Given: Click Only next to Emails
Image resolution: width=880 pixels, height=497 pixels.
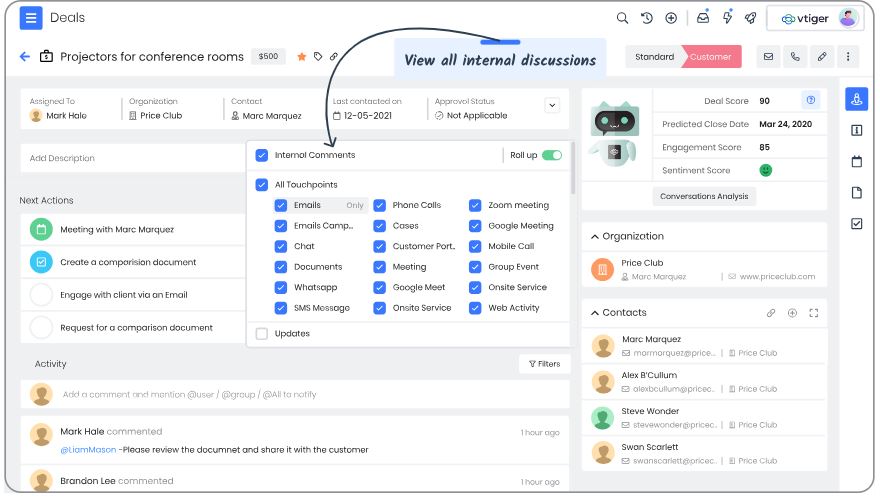Looking at the screenshot, I should tap(355, 205).
